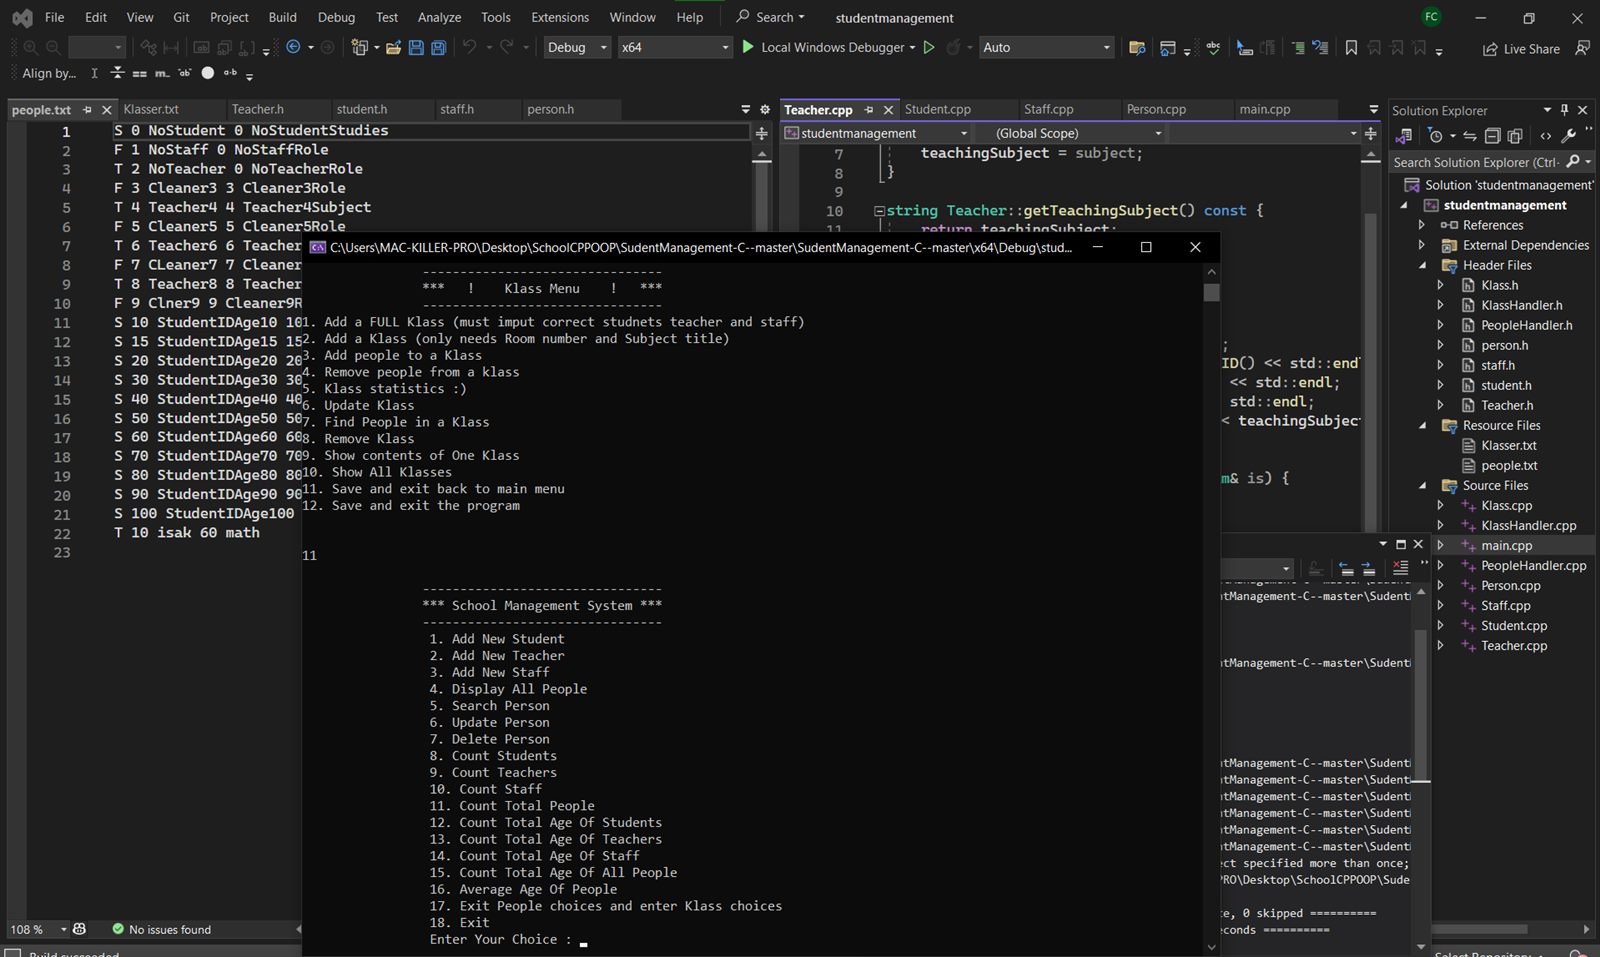Collapse the Source Files folder
This screenshot has width=1600, height=957.
tap(1422, 485)
